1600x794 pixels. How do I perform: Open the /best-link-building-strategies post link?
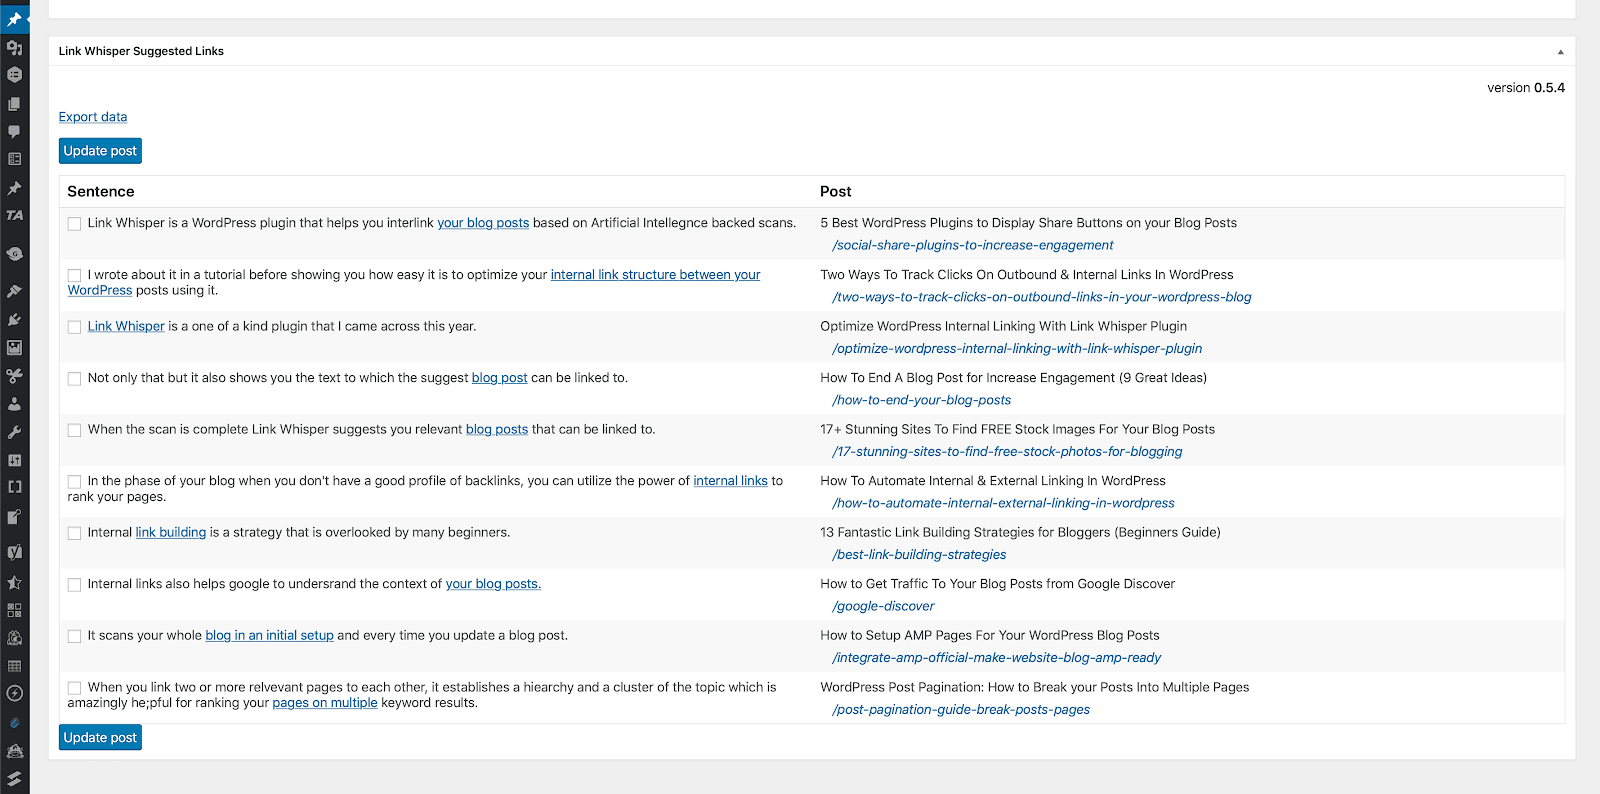click(919, 555)
